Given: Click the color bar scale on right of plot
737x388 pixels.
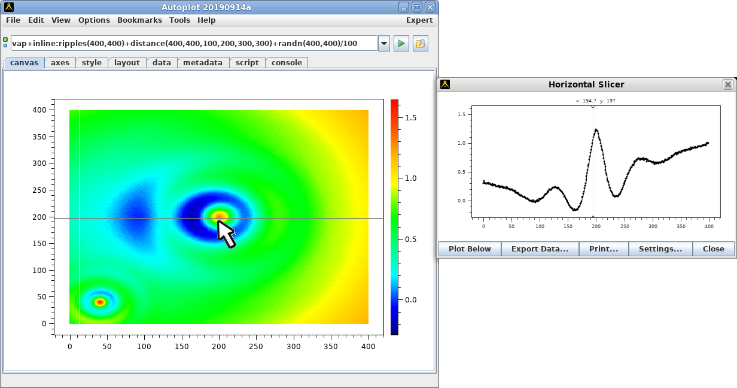Looking at the screenshot, I should click(394, 217).
